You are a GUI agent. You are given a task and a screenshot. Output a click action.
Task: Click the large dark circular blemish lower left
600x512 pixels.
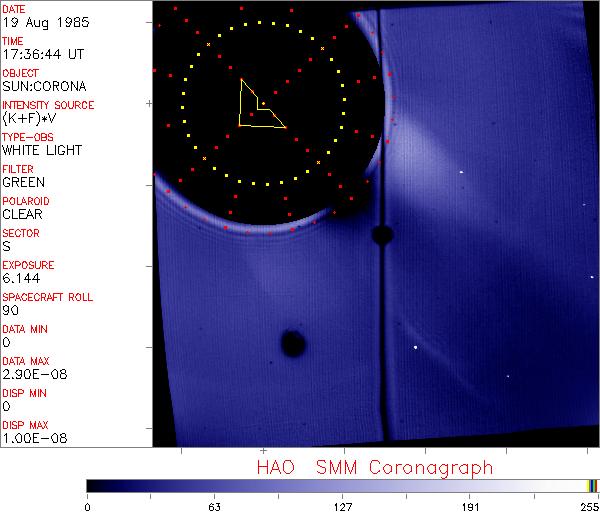tap(293, 344)
